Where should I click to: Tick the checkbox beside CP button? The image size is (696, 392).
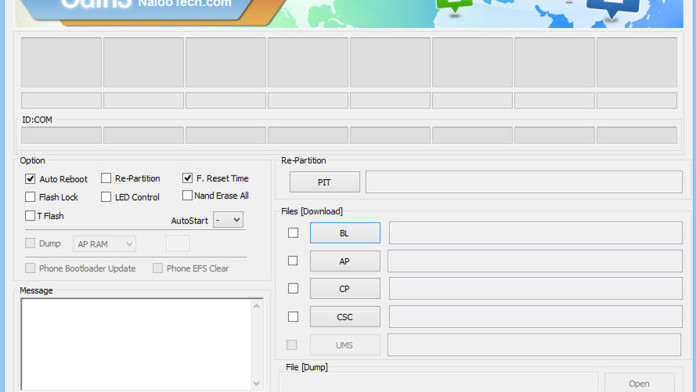coord(293,289)
